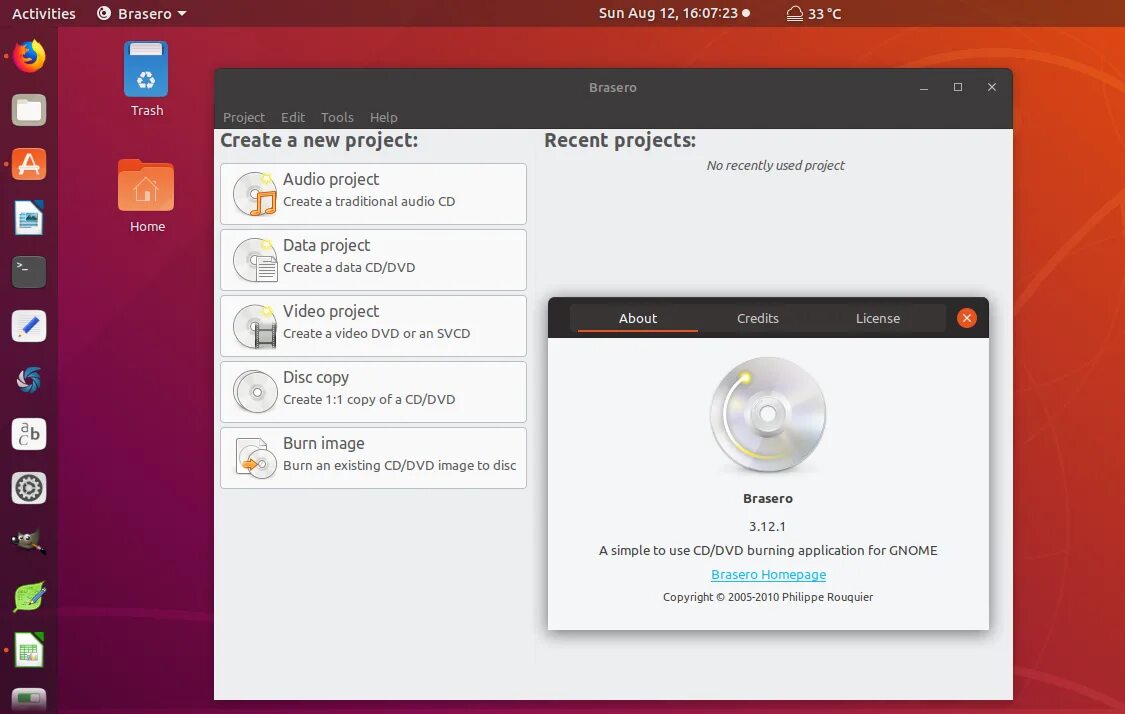
Task: Minimize the Brasero window
Action: click(924, 88)
